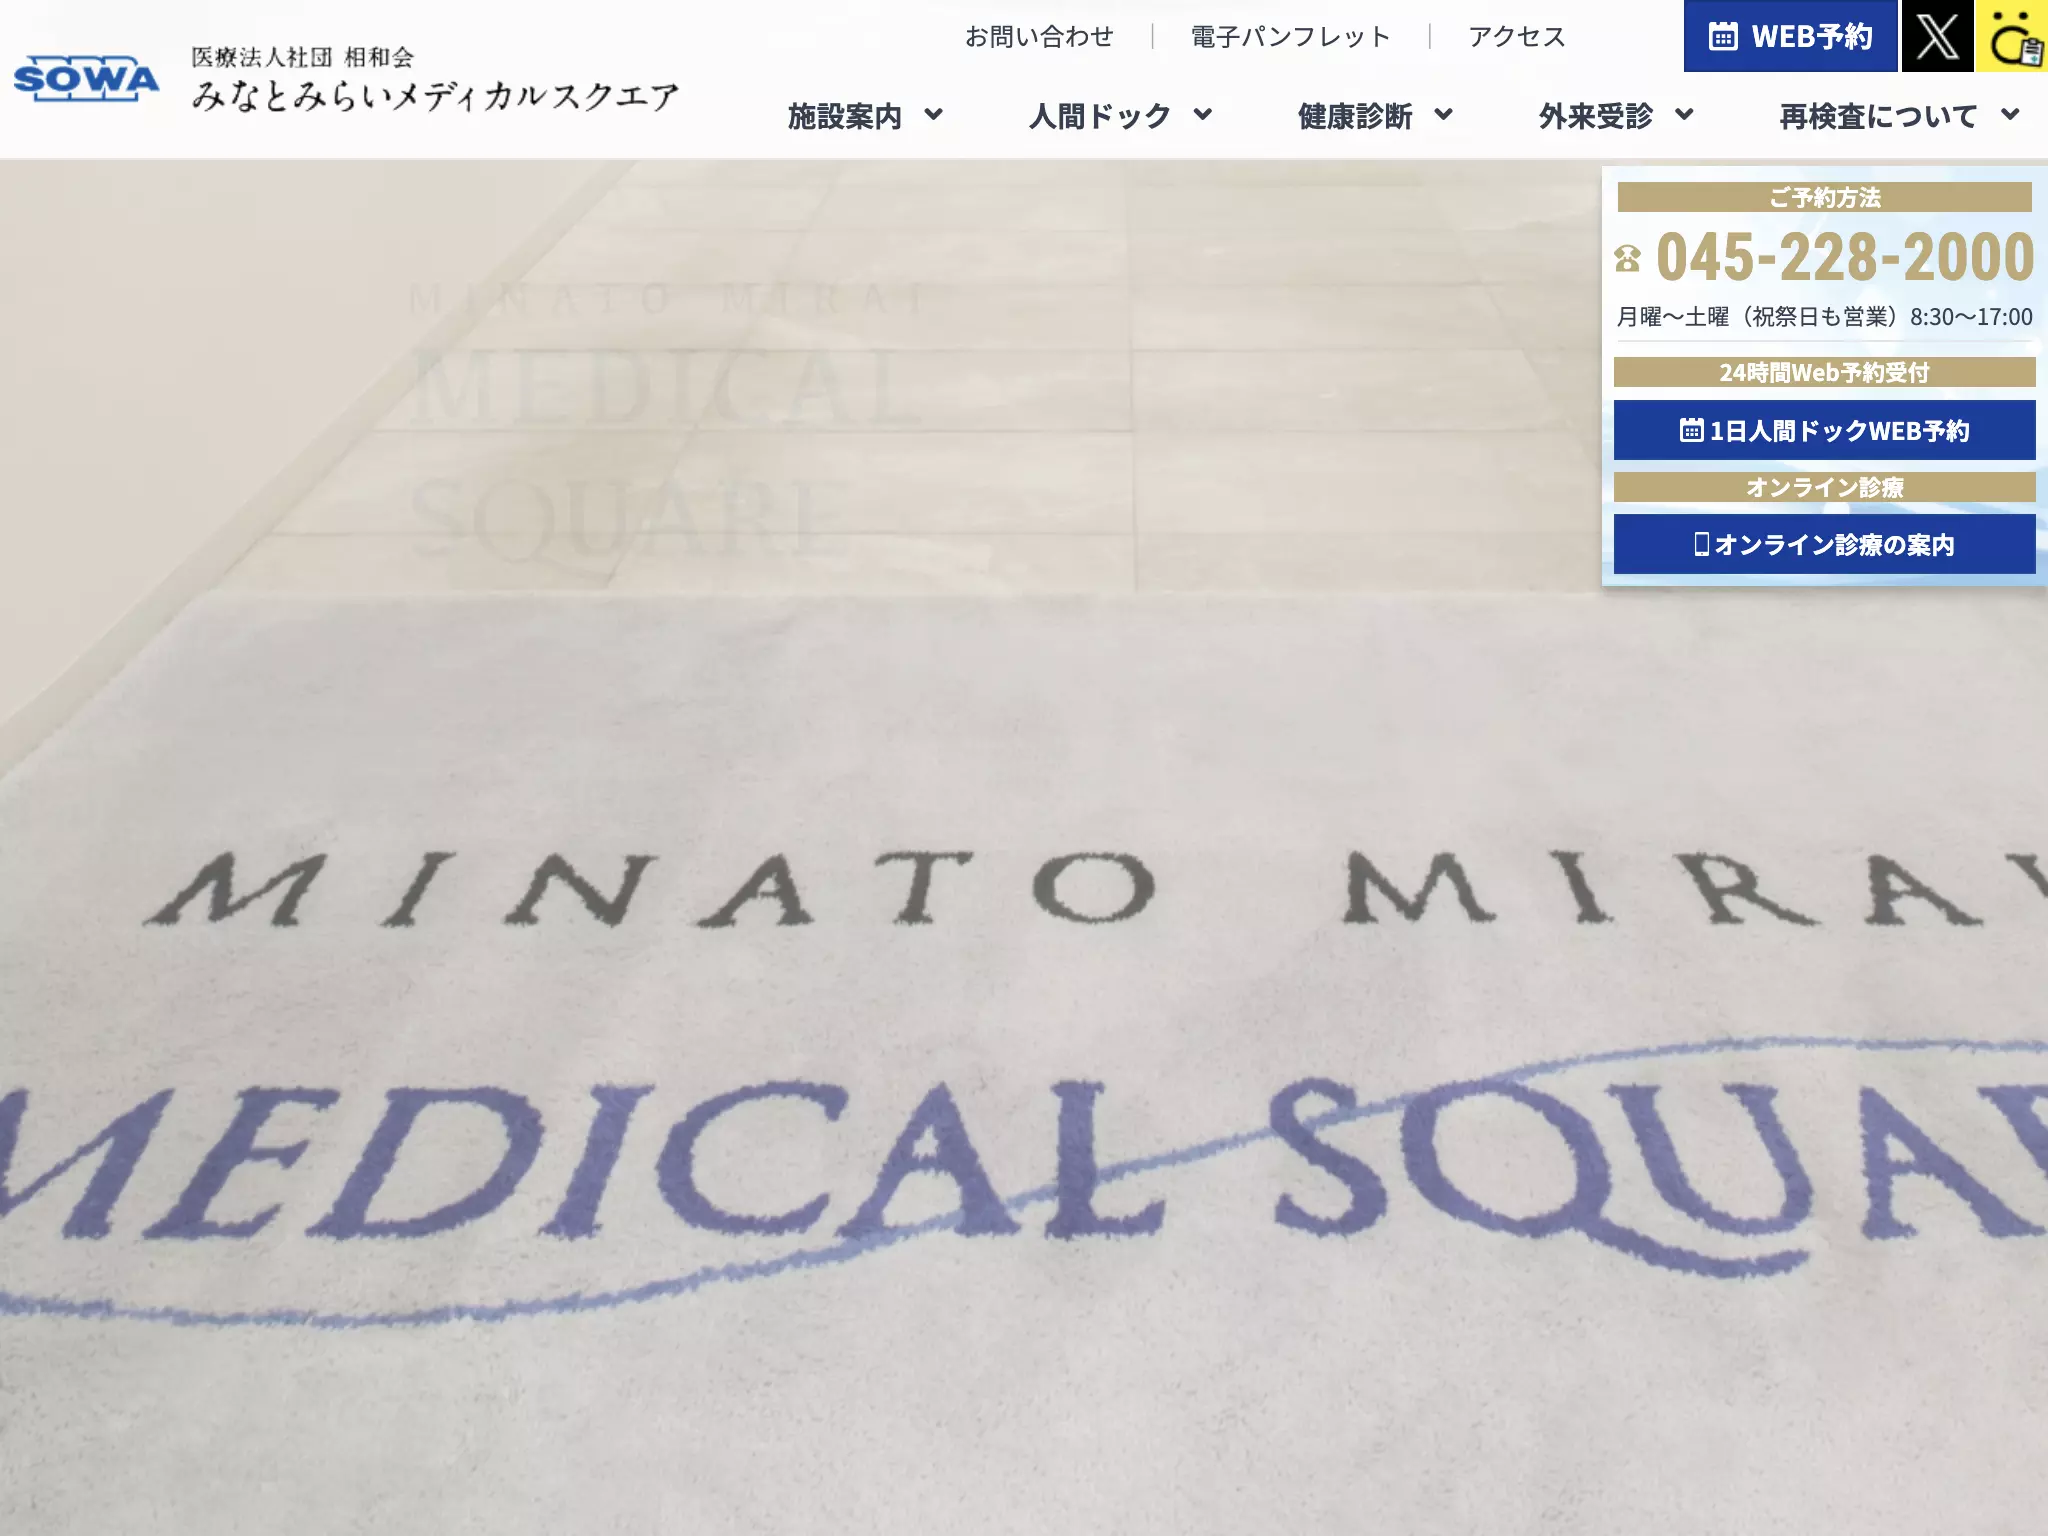
Task: Expand the 健康診断 chevron
Action: [x=1443, y=115]
